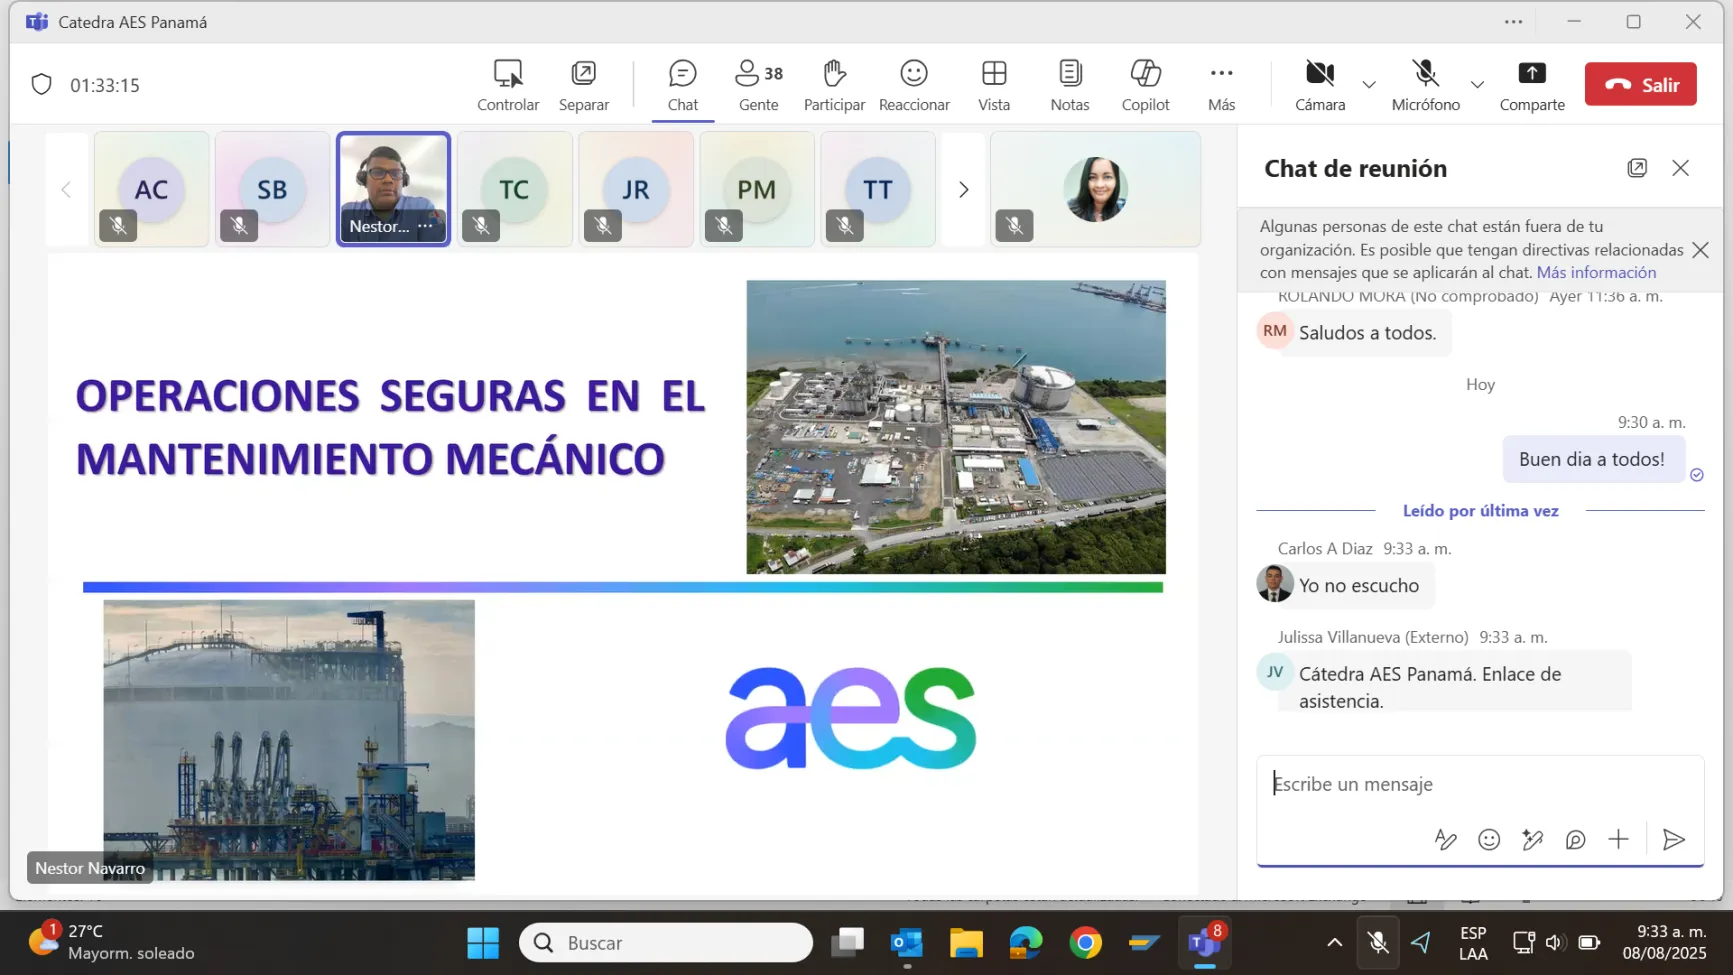Show next participants with right chevron

(963, 190)
